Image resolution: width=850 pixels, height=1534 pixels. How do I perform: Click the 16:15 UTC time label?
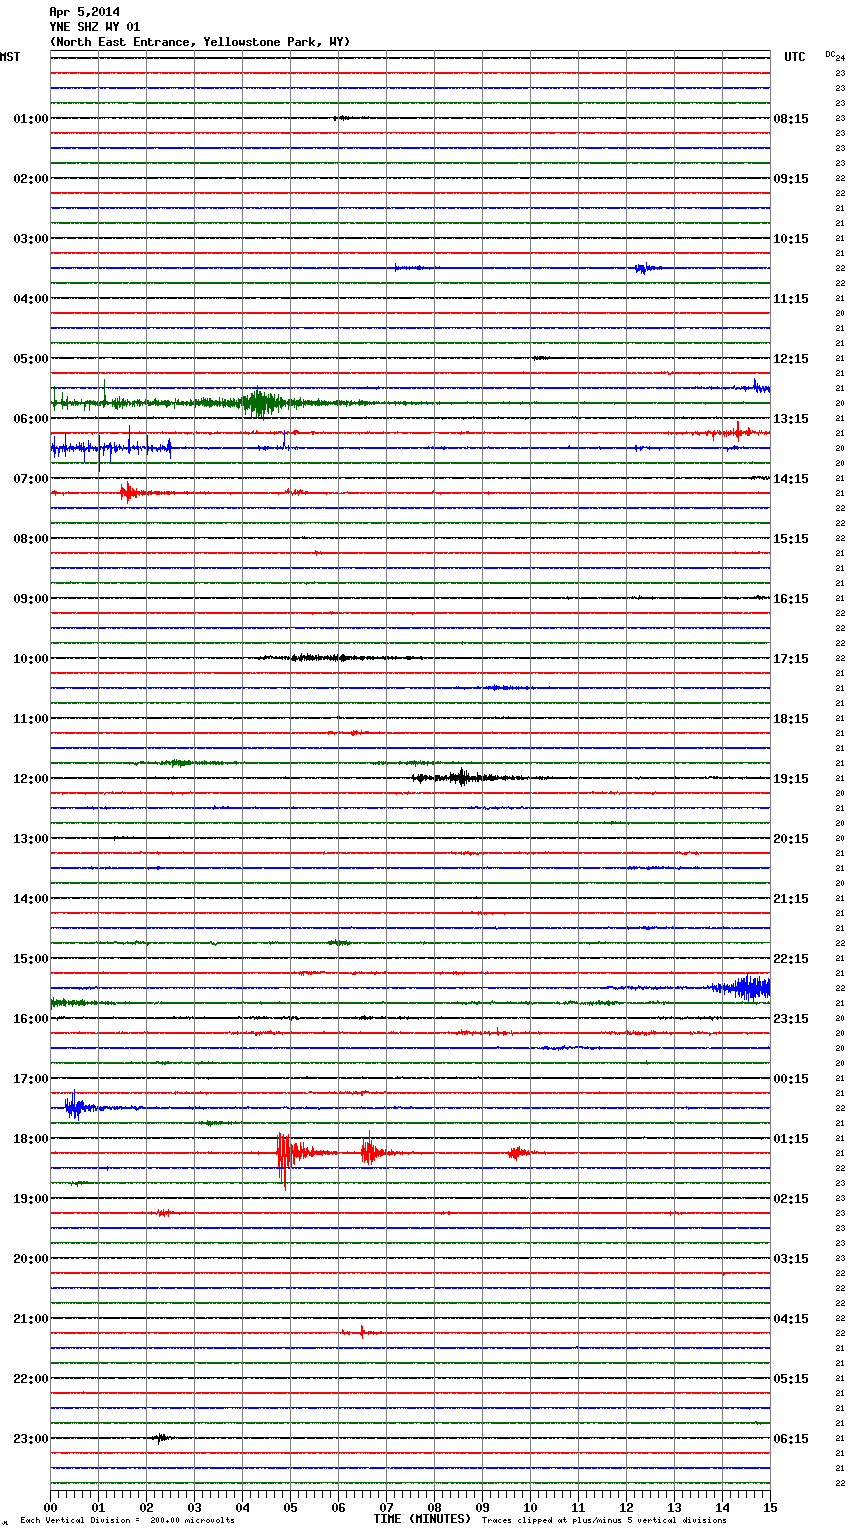pyautogui.click(x=791, y=599)
